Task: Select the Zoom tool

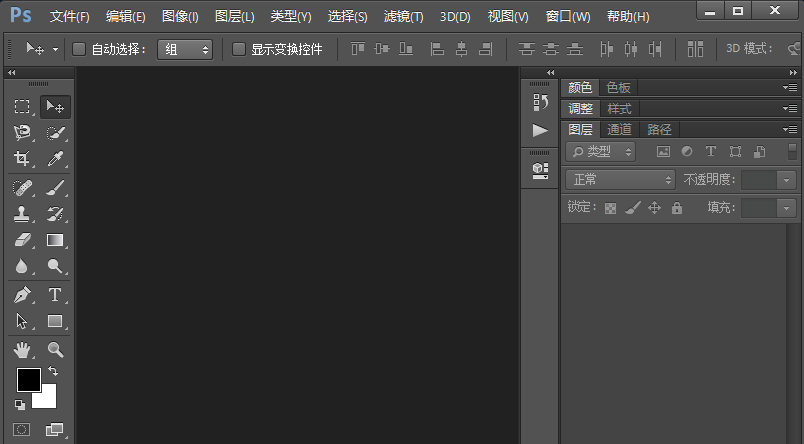Action: 55,350
